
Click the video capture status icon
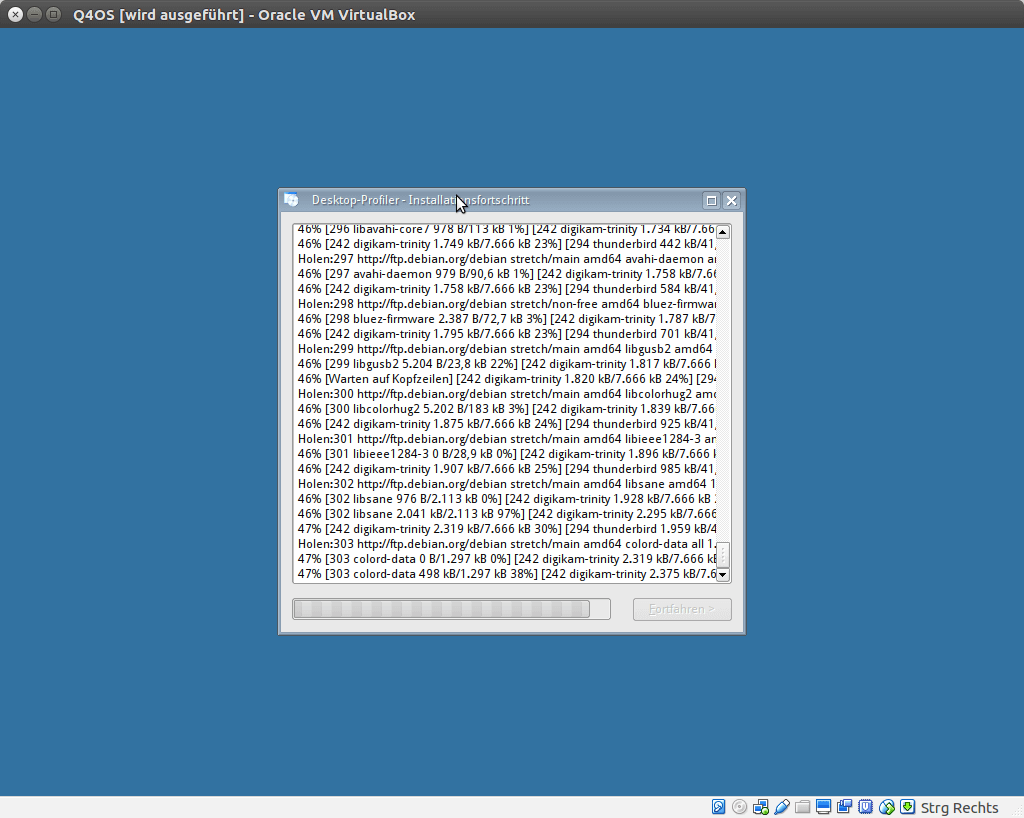point(845,807)
